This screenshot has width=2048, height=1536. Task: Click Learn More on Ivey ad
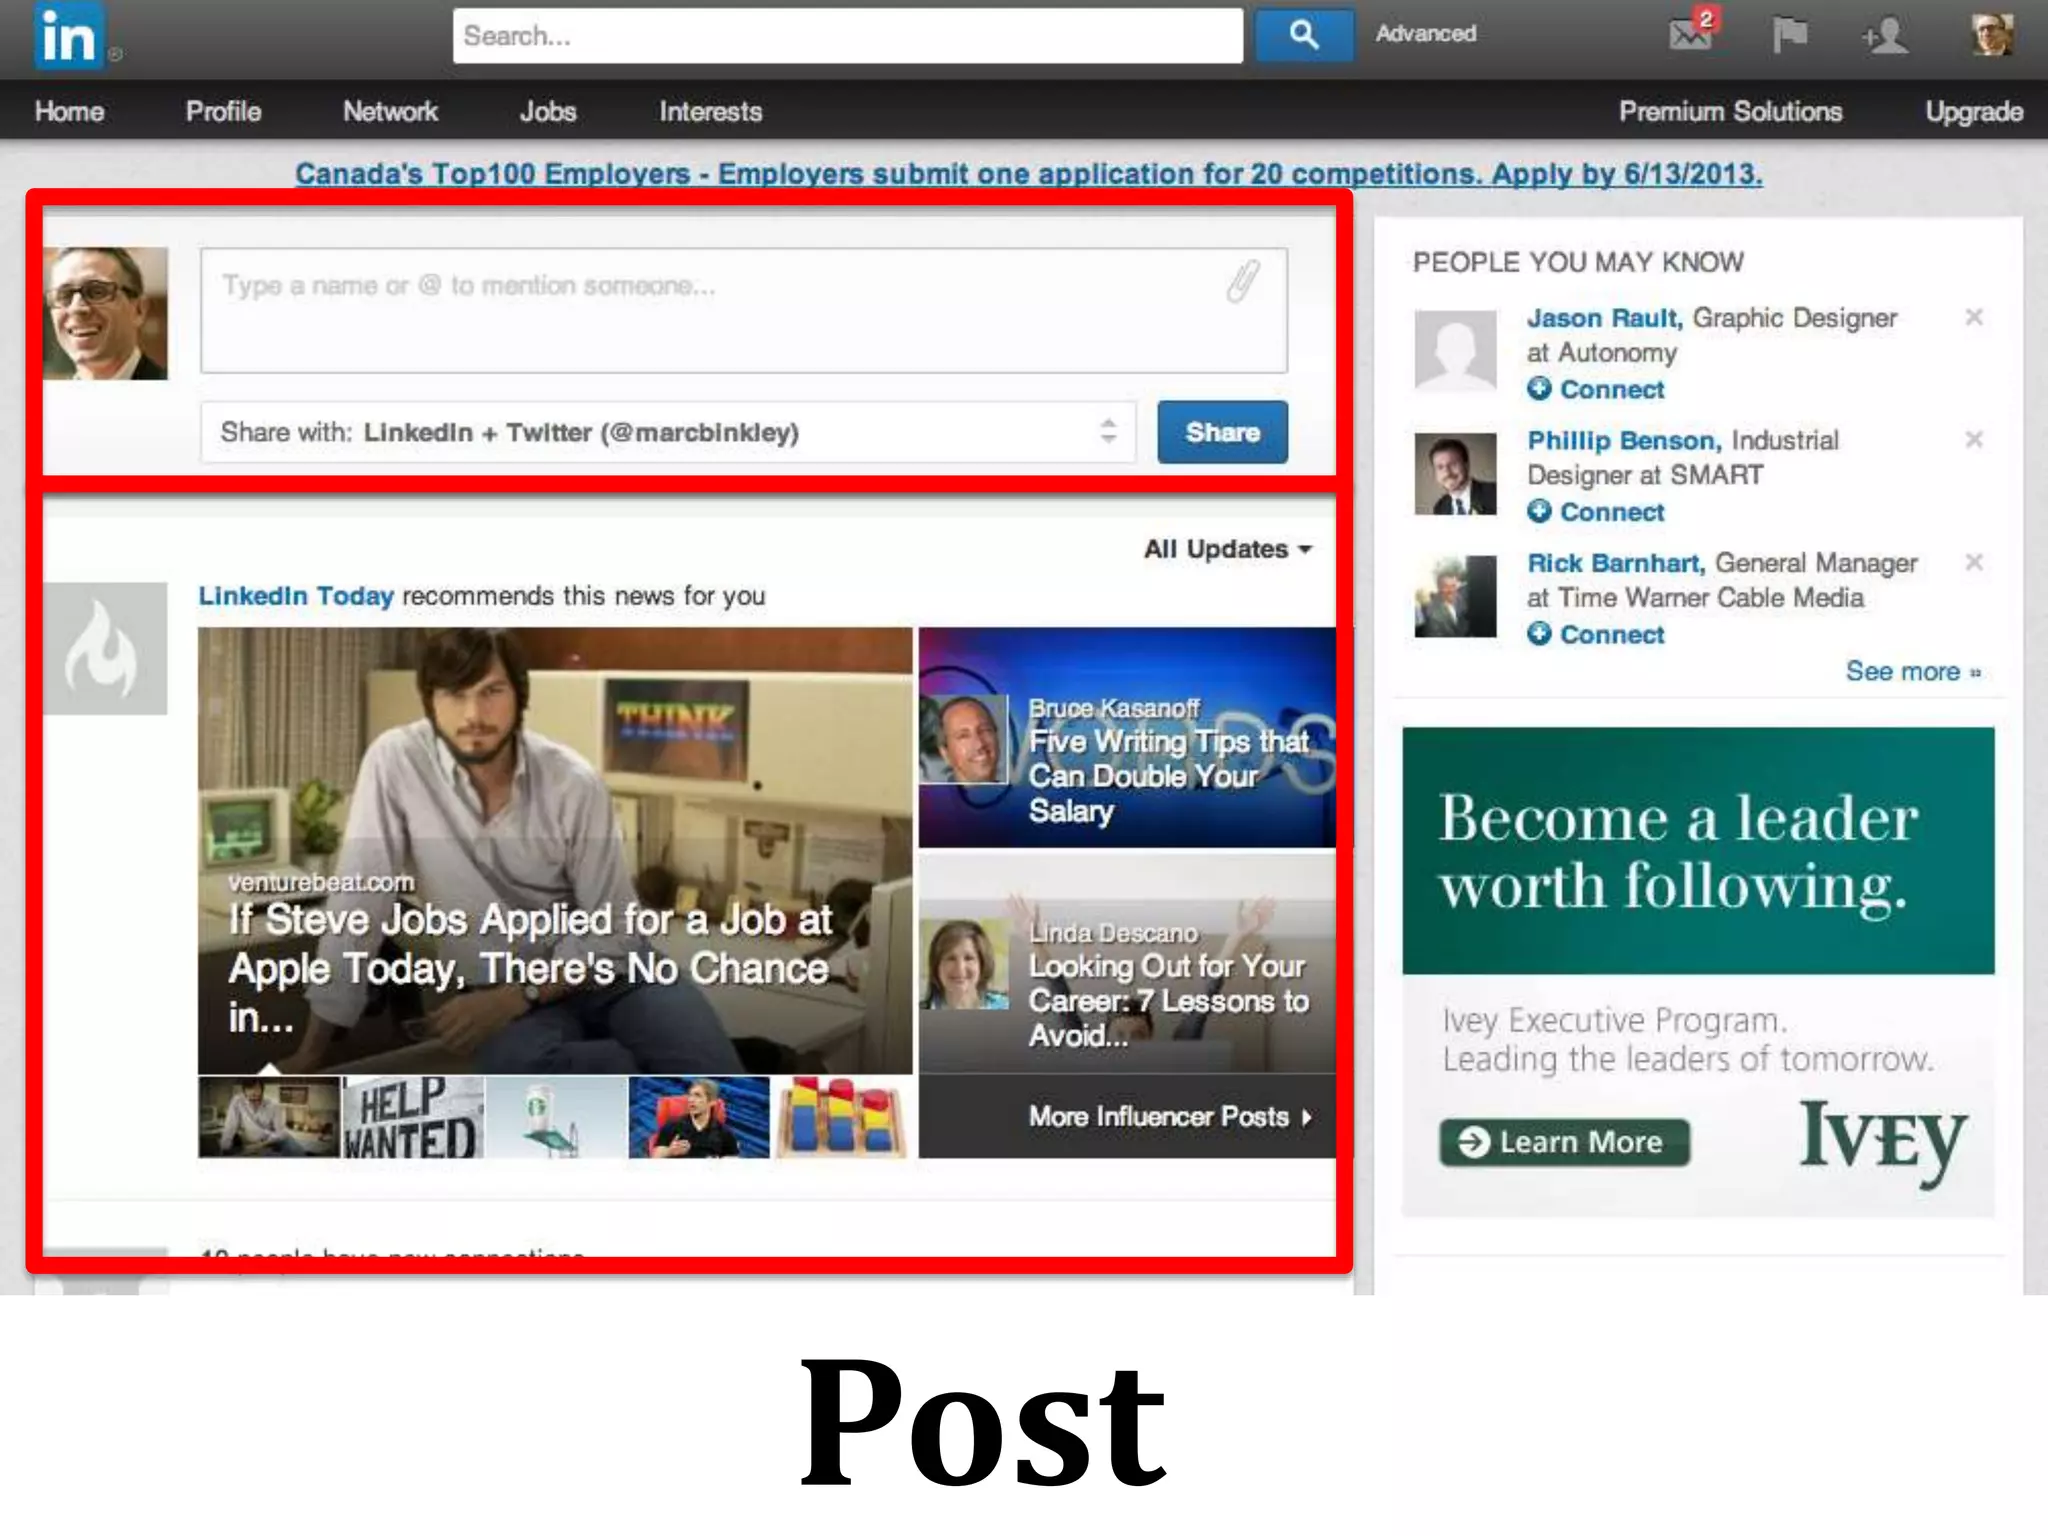(x=1564, y=1142)
